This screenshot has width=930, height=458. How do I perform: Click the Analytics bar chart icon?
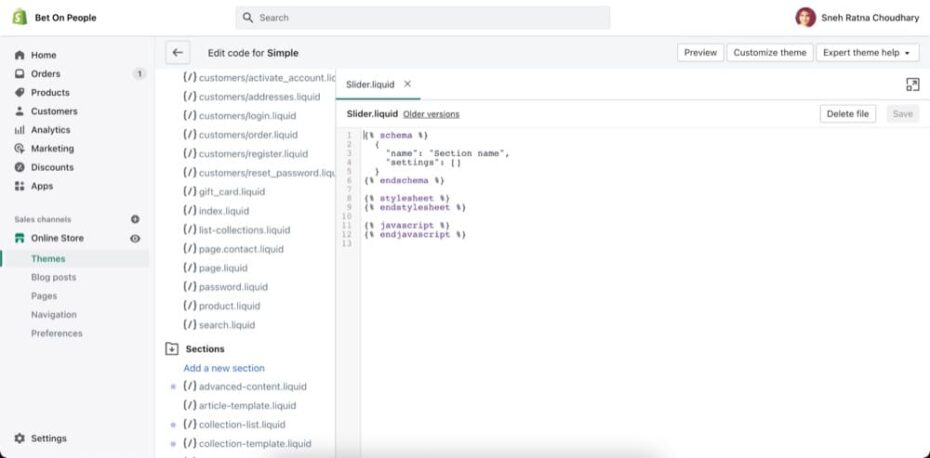[x=19, y=130]
